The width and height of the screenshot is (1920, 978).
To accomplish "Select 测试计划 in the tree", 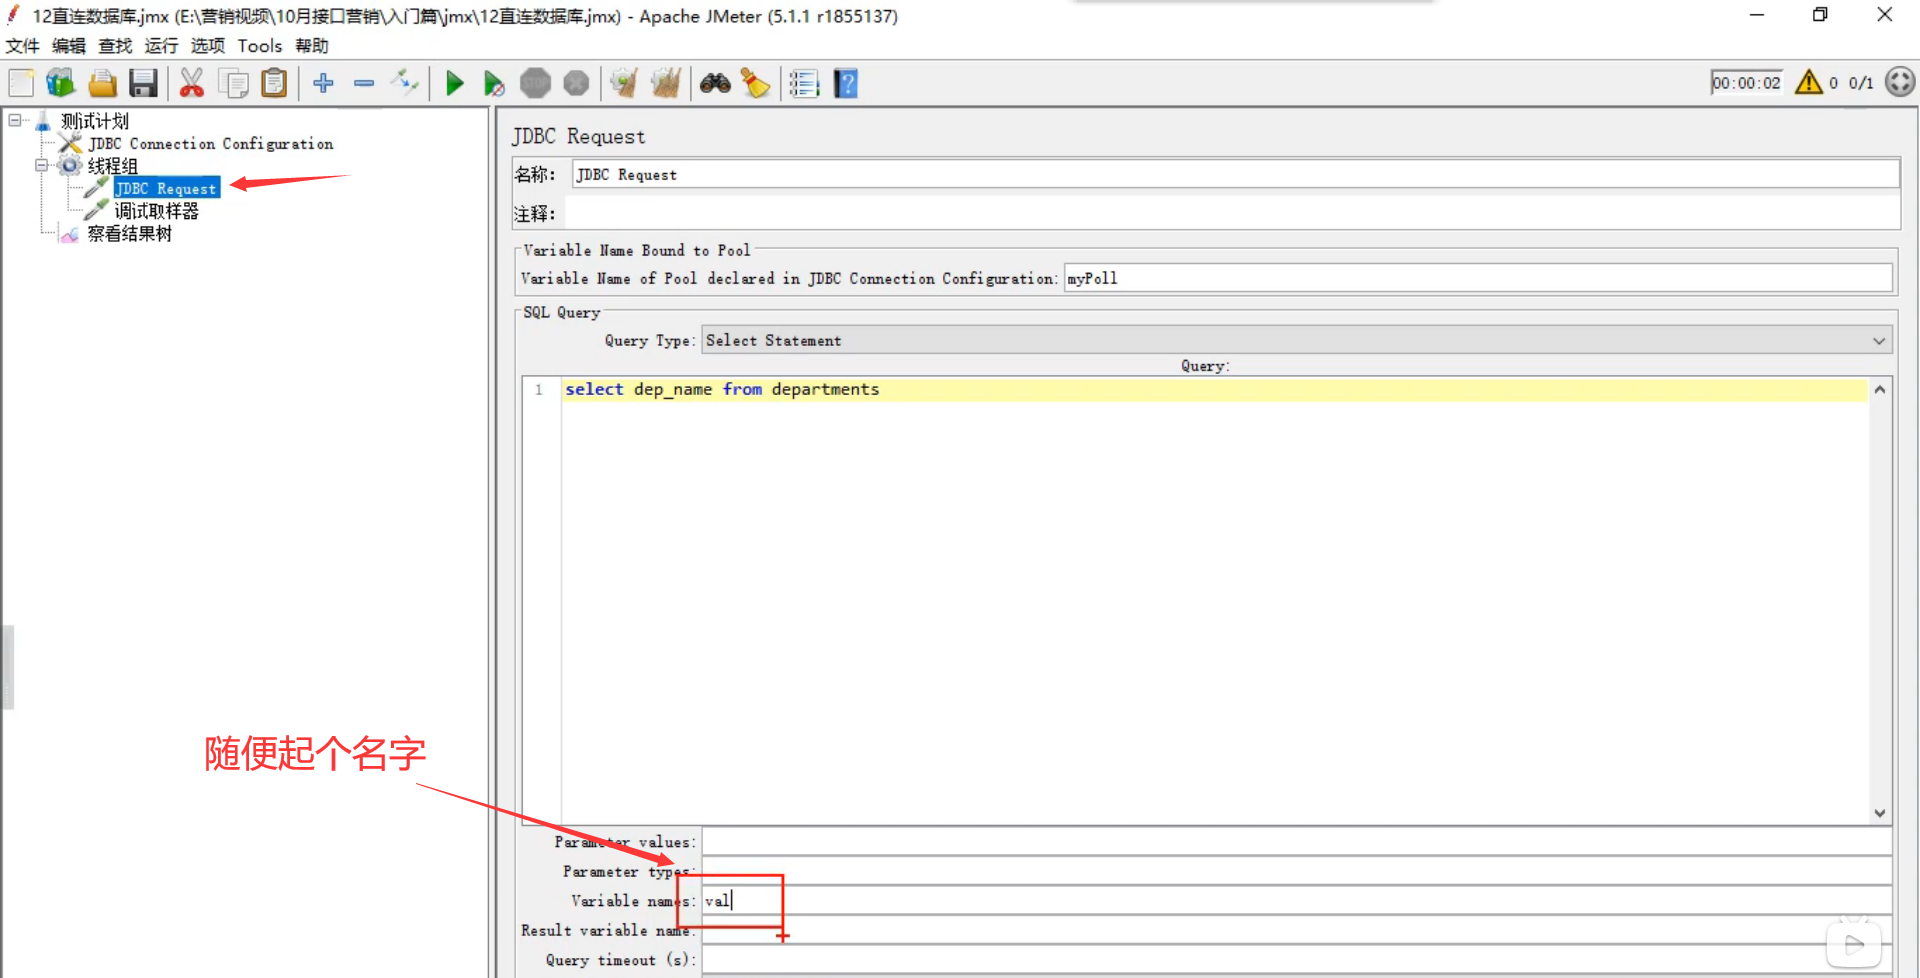I will [x=95, y=121].
